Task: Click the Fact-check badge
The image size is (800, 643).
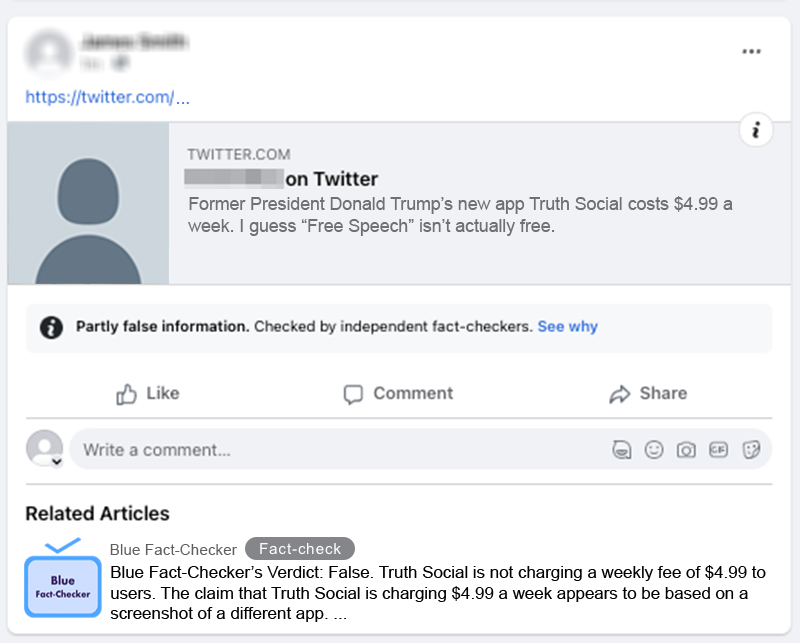Action: point(300,549)
